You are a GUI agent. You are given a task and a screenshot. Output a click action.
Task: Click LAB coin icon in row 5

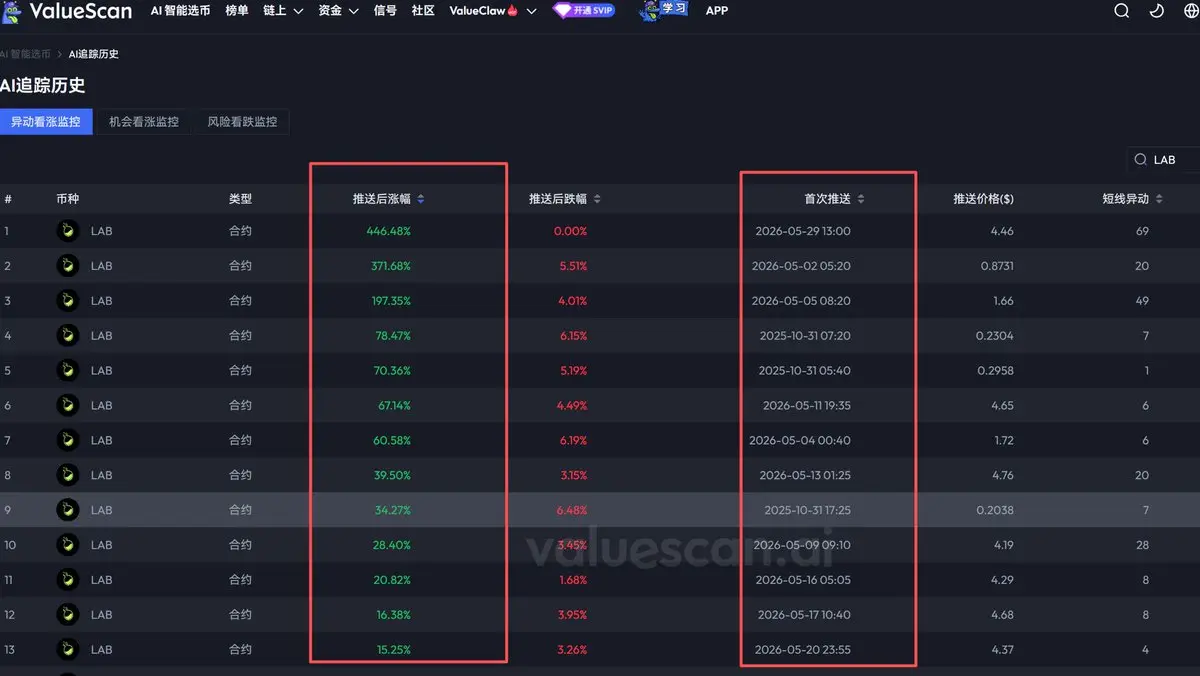click(67, 371)
